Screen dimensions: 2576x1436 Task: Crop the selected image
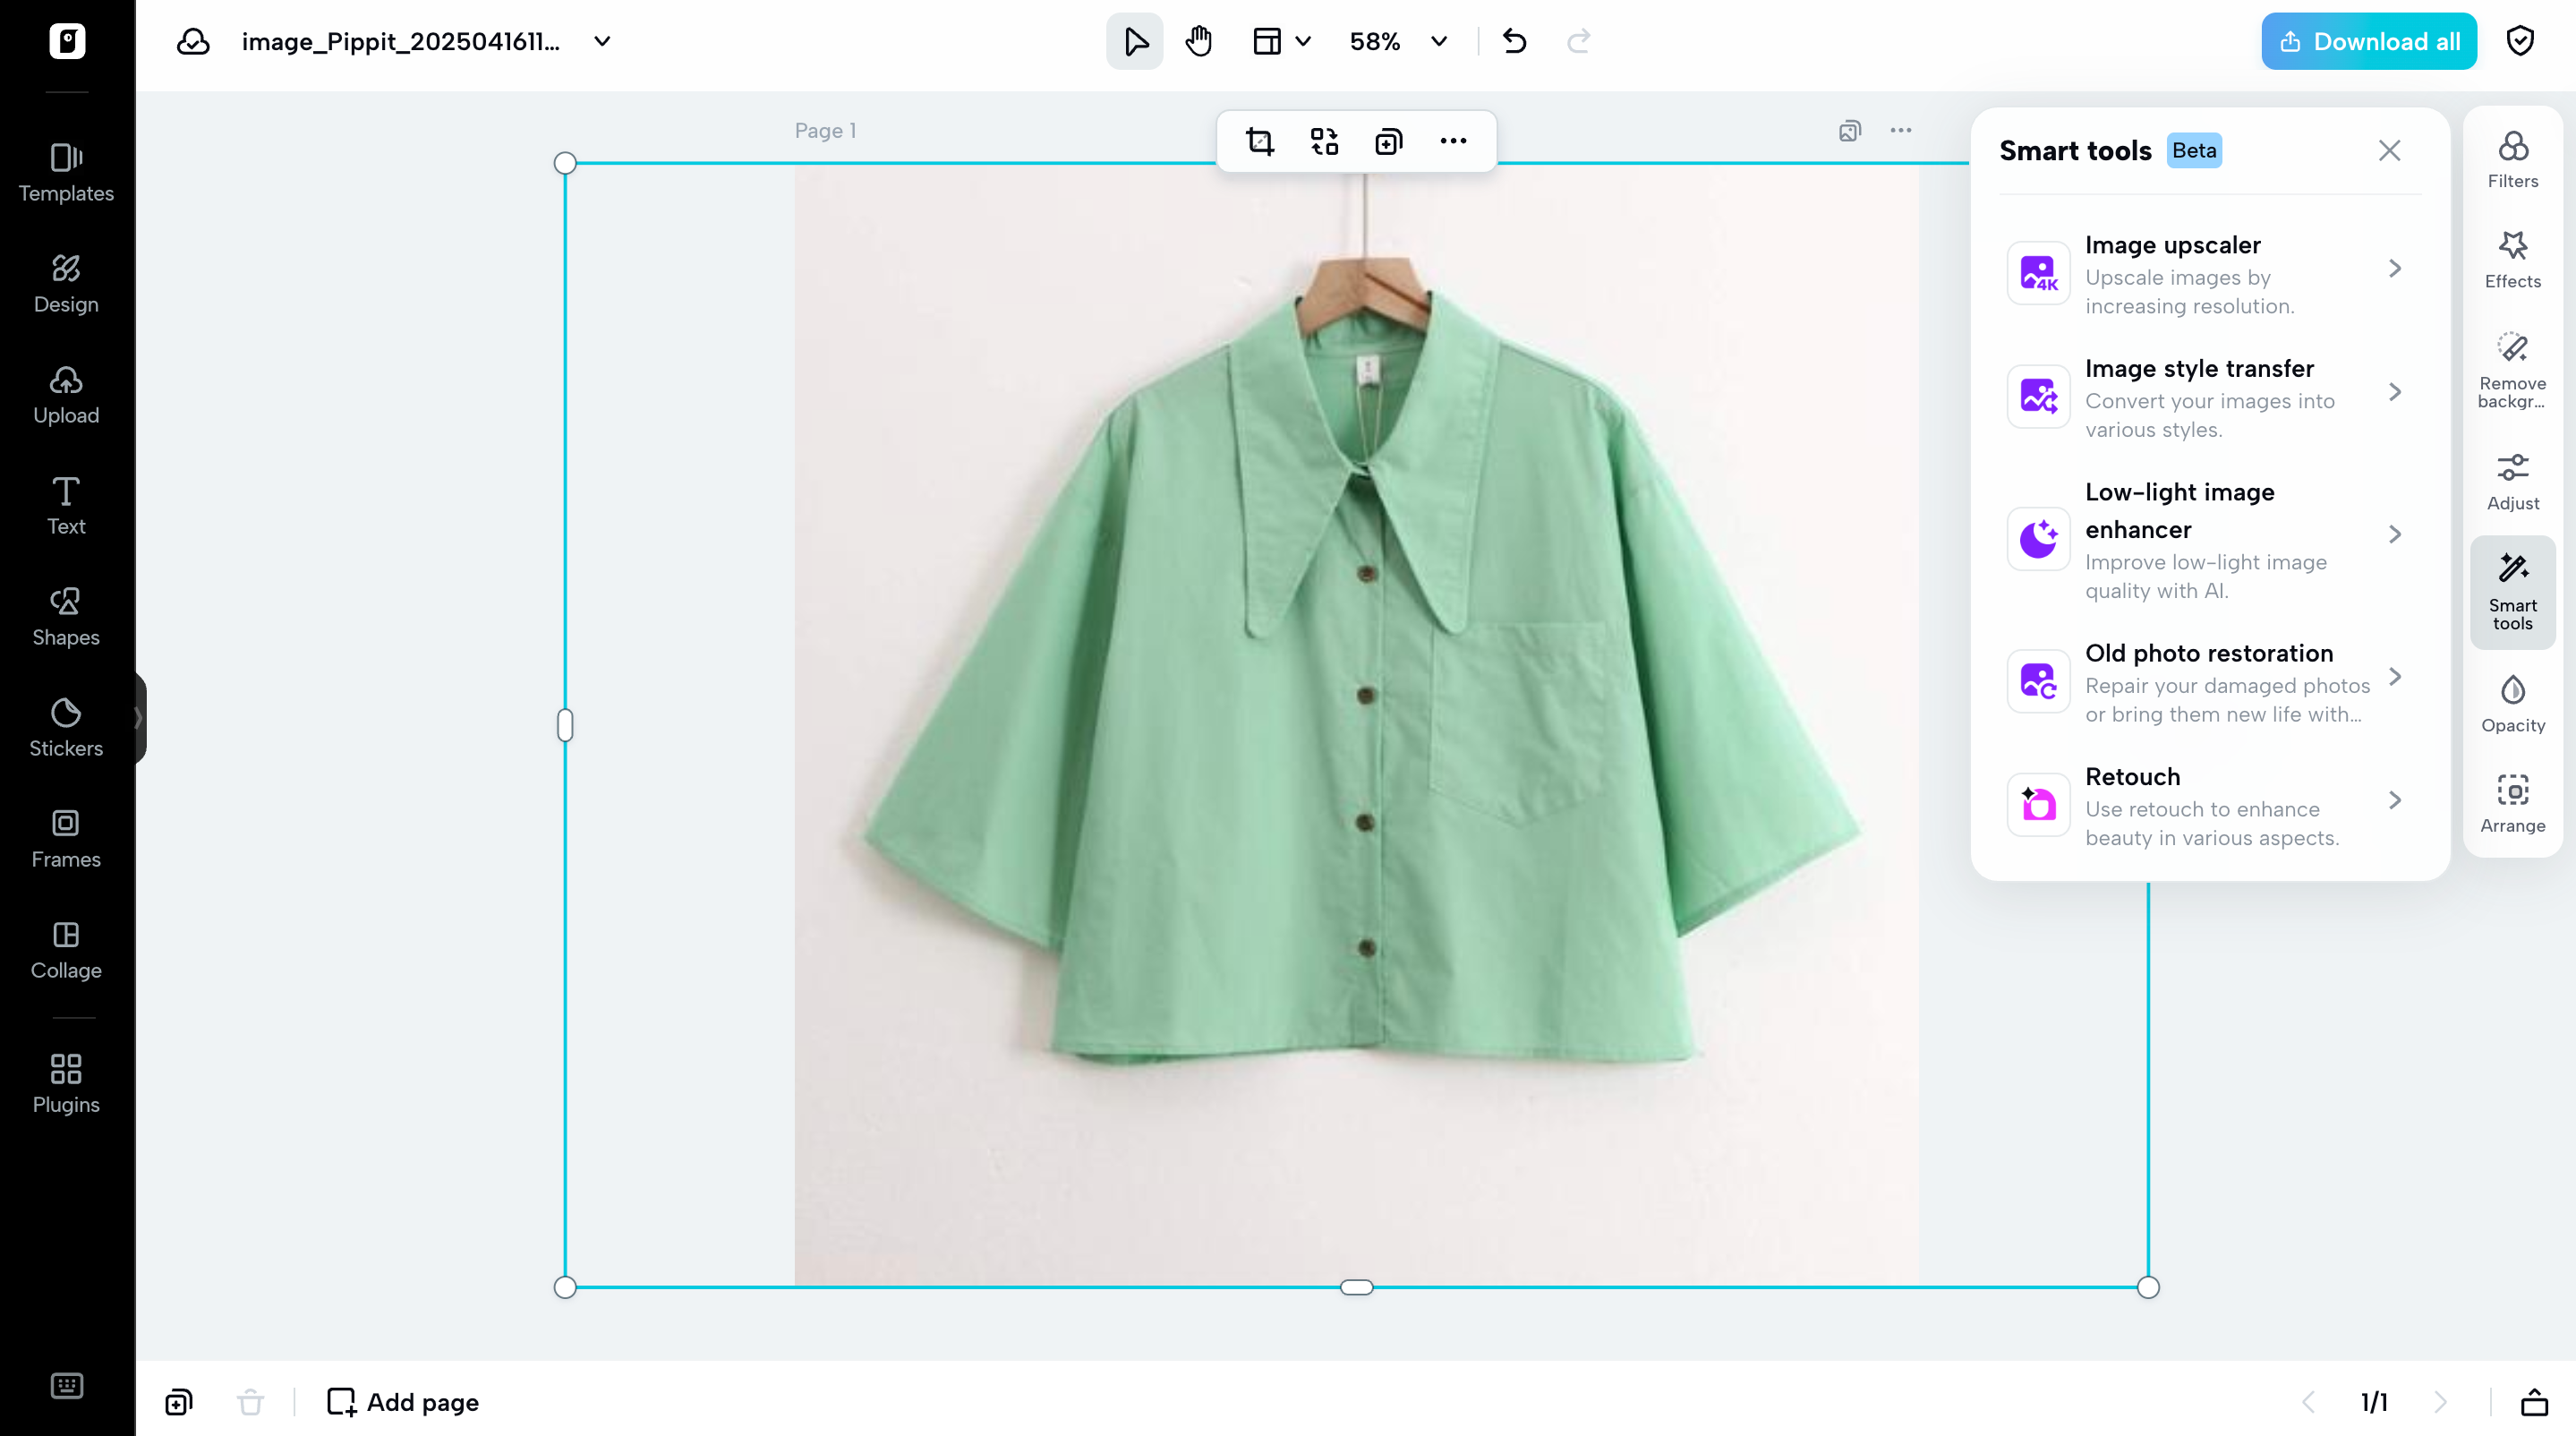click(x=1260, y=141)
